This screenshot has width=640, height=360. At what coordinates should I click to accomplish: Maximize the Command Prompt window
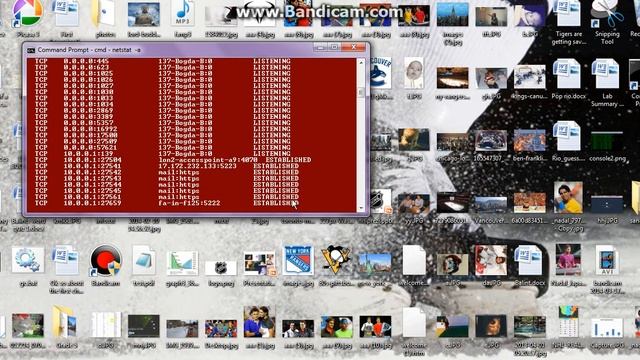(x=334, y=47)
